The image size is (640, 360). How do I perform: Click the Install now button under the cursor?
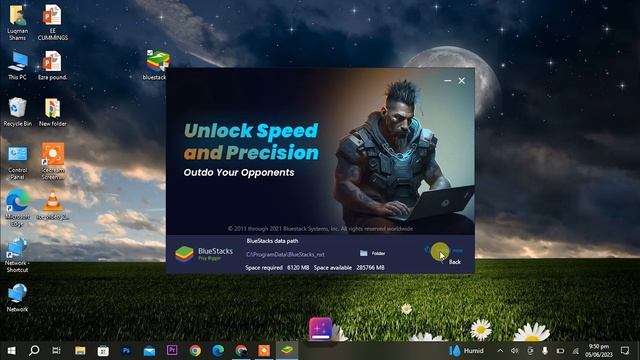443,250
